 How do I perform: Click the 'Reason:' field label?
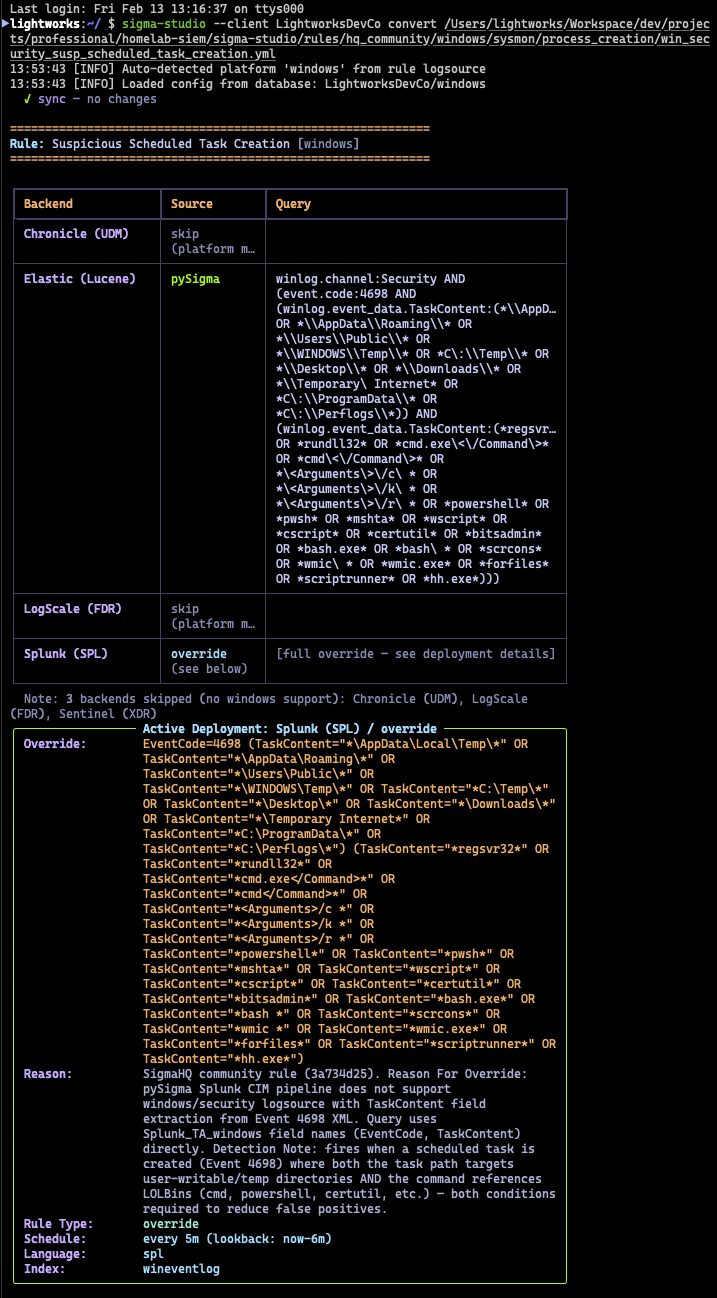tap(48, 1074)
